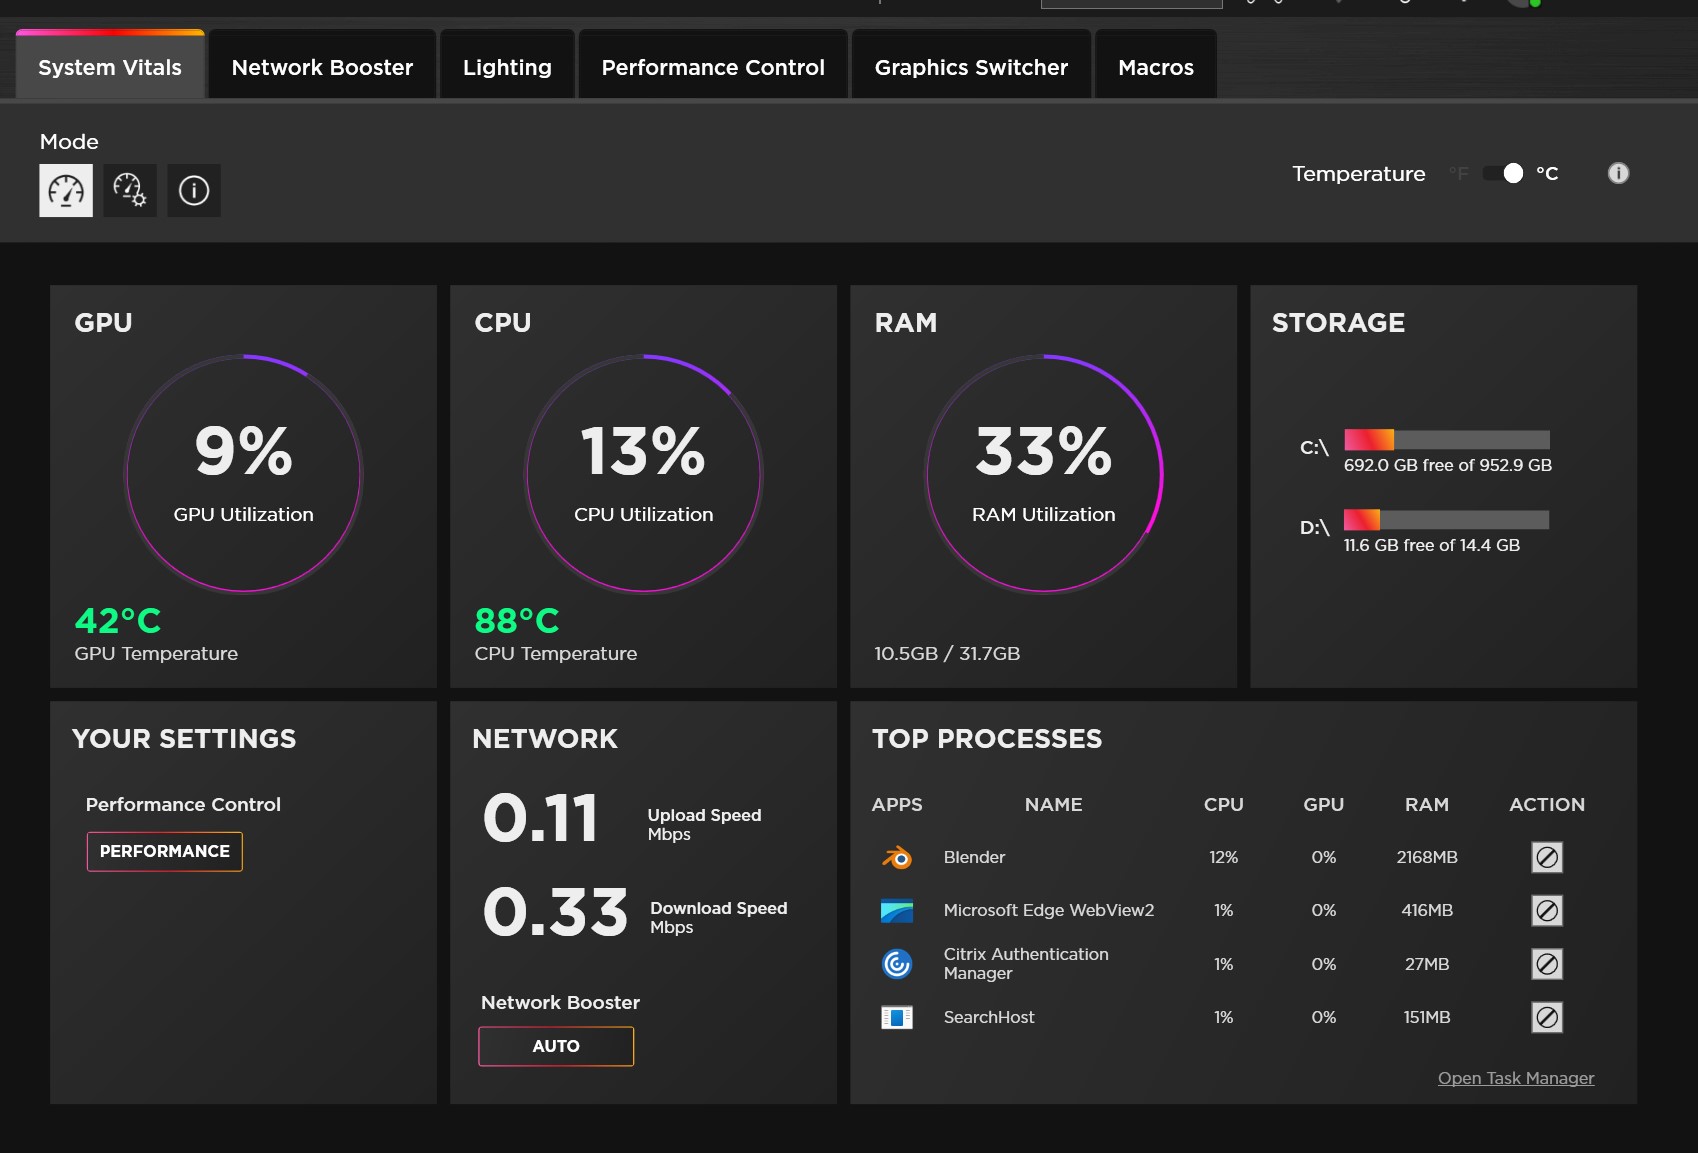Select the gauge with gear mode icon
This screenshot has height=1153, width=1698.
(130, 190)
